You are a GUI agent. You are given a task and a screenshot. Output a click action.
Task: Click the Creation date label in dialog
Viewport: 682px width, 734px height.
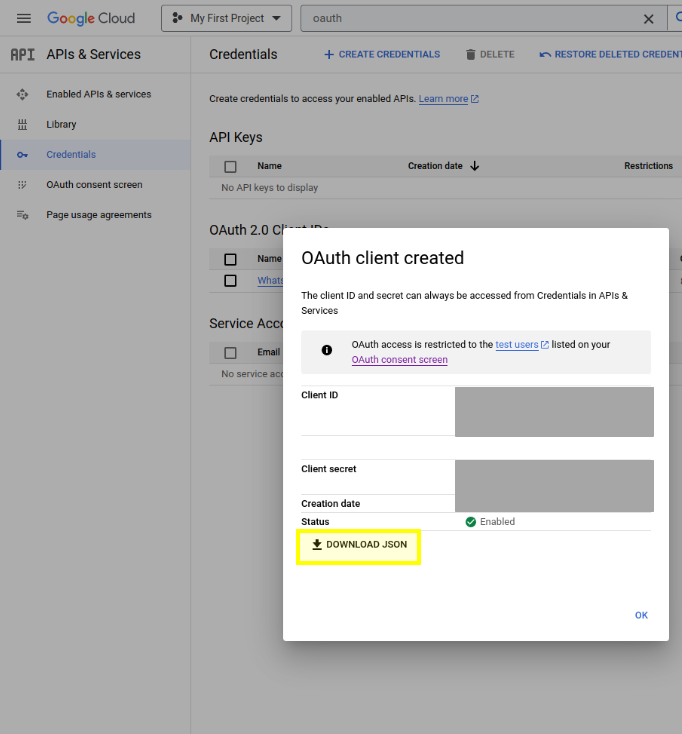330,504
